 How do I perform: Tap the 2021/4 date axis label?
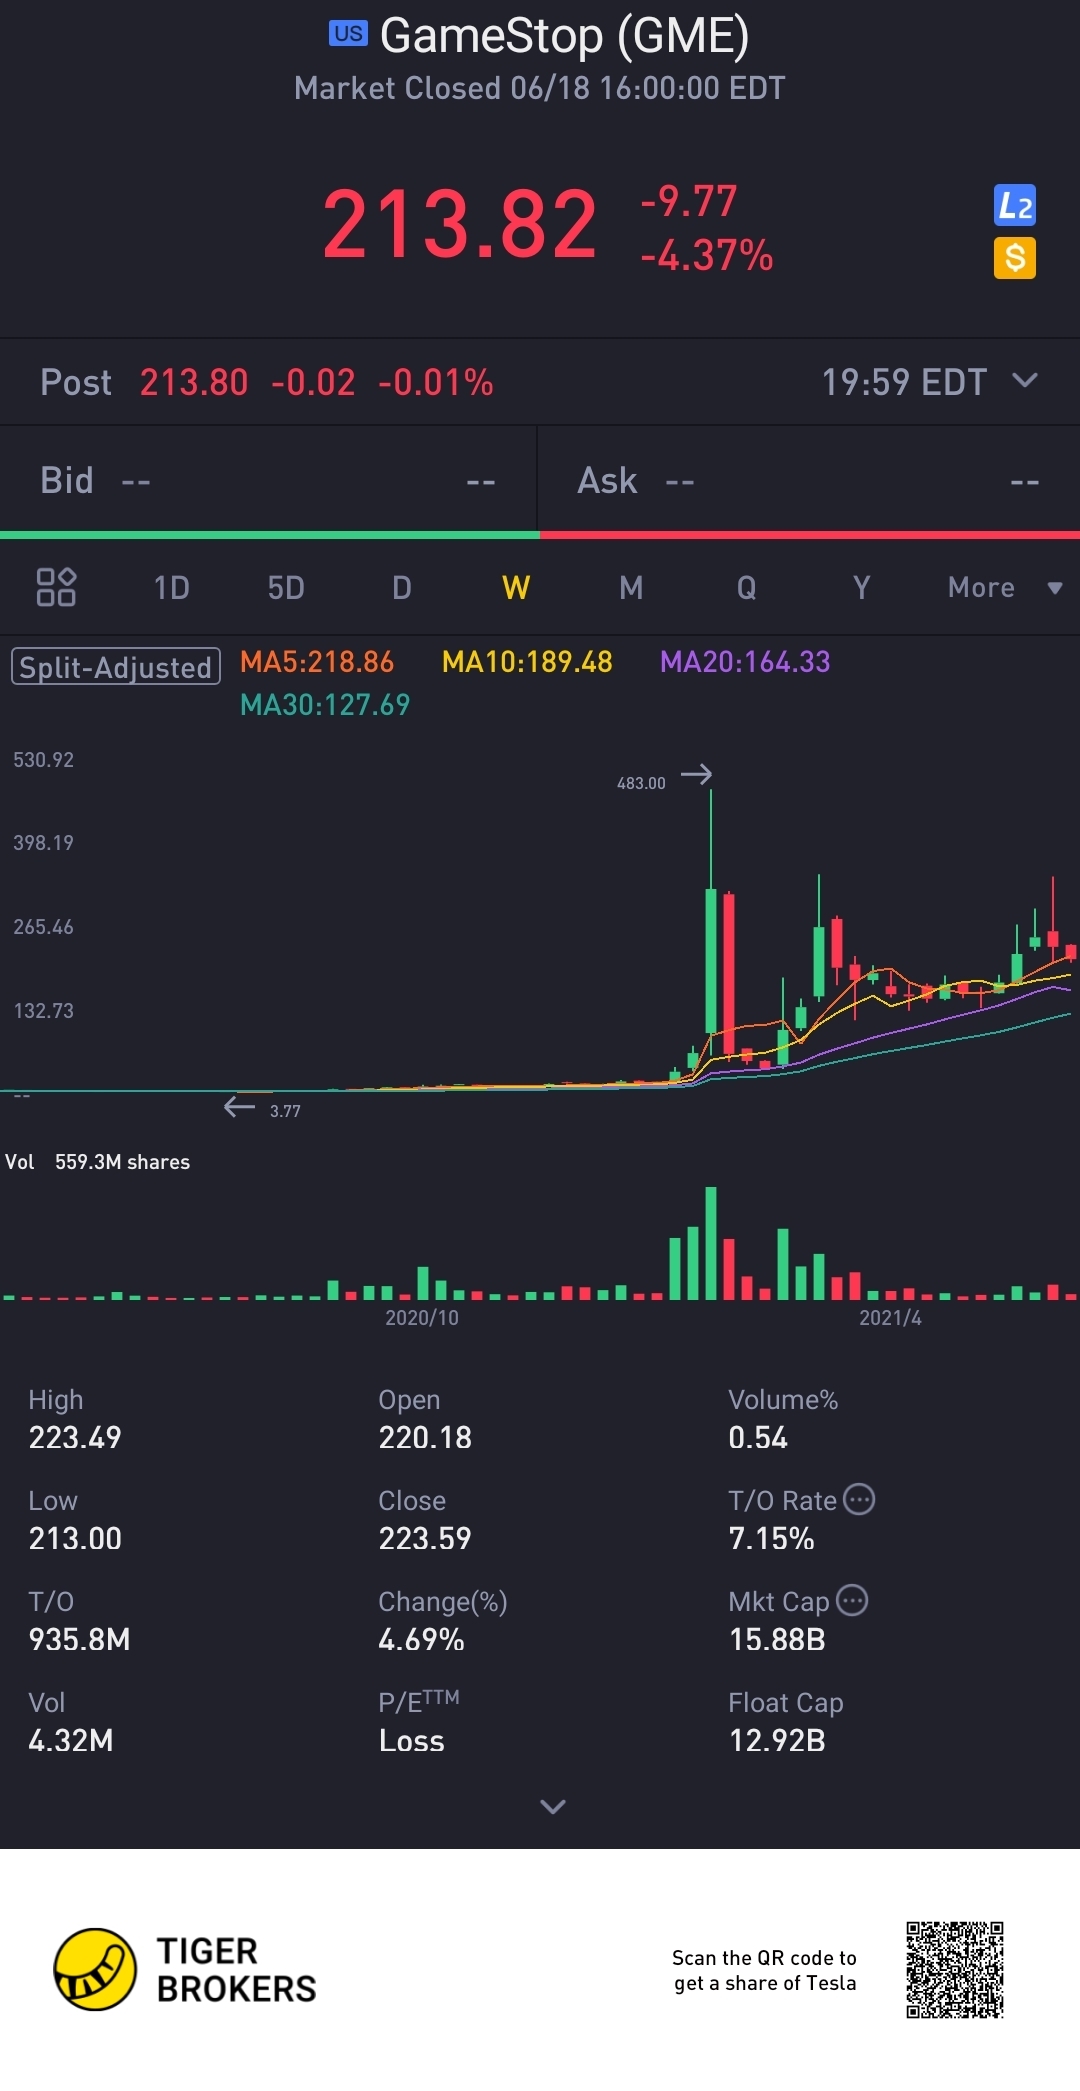890,1318
